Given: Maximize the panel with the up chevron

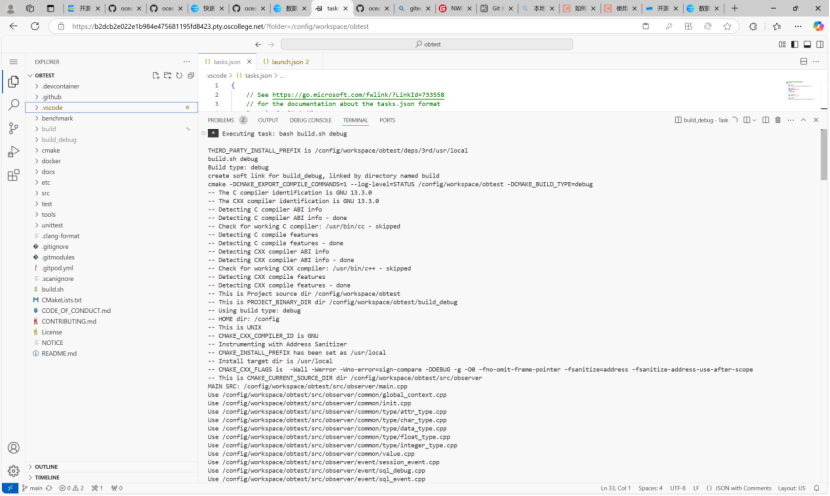Looking at the screenshot, I should point(803,120).
